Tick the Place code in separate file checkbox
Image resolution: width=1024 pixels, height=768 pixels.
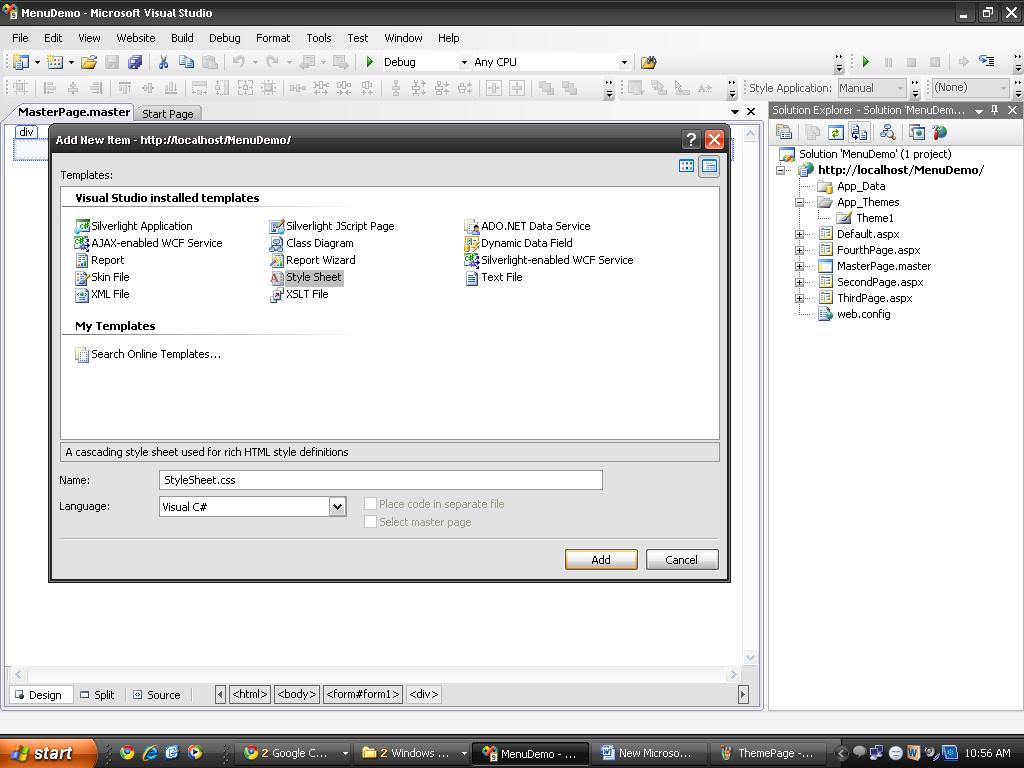pyautogui.click(x=370, y=504)
